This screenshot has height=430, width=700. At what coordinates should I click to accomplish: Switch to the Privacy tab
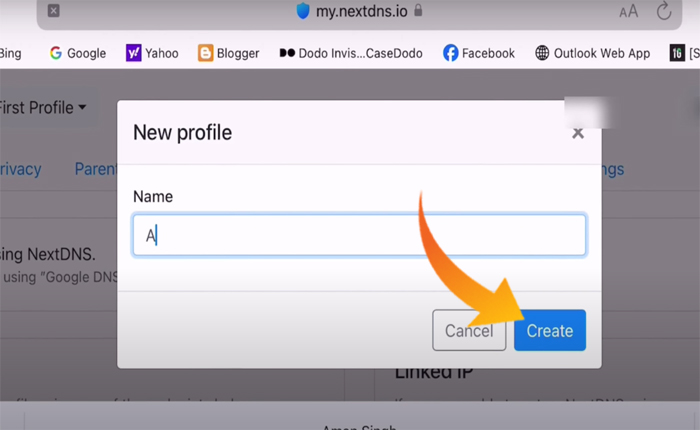tap(20, 169)
